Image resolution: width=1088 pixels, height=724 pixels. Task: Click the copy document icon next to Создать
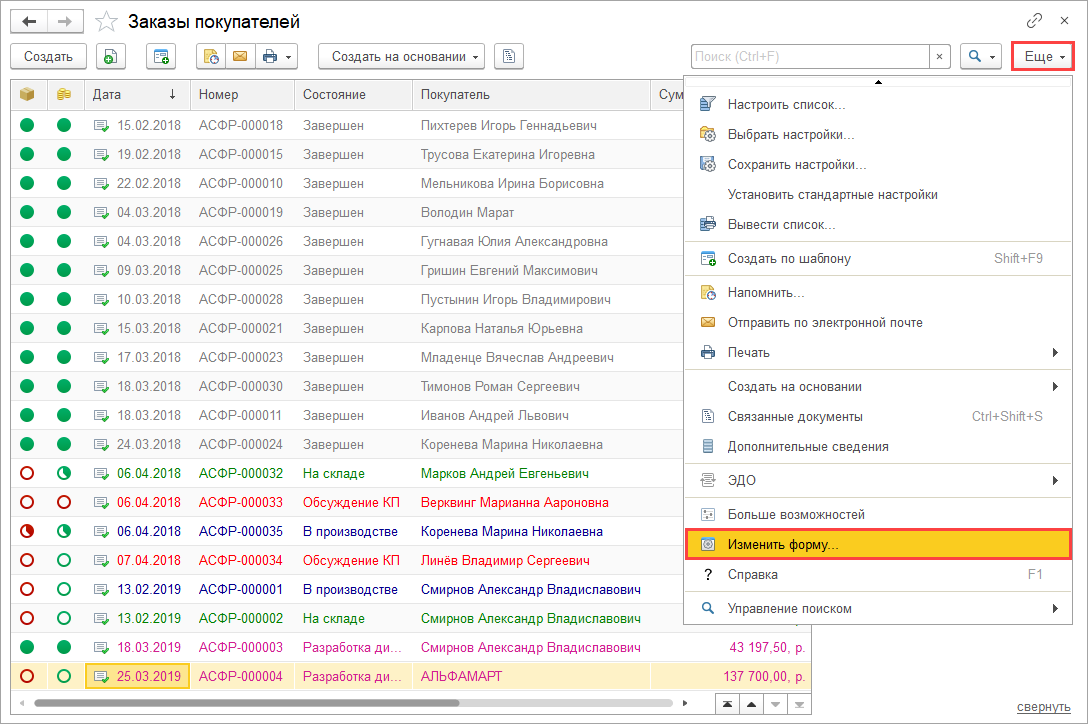click(110, 57)
